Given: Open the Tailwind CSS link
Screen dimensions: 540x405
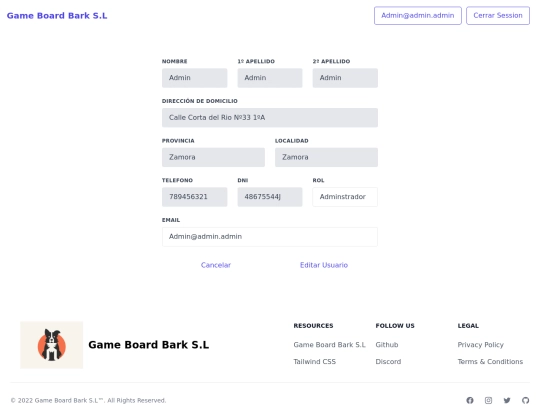Looking at the screenshot, I should 315,362.
